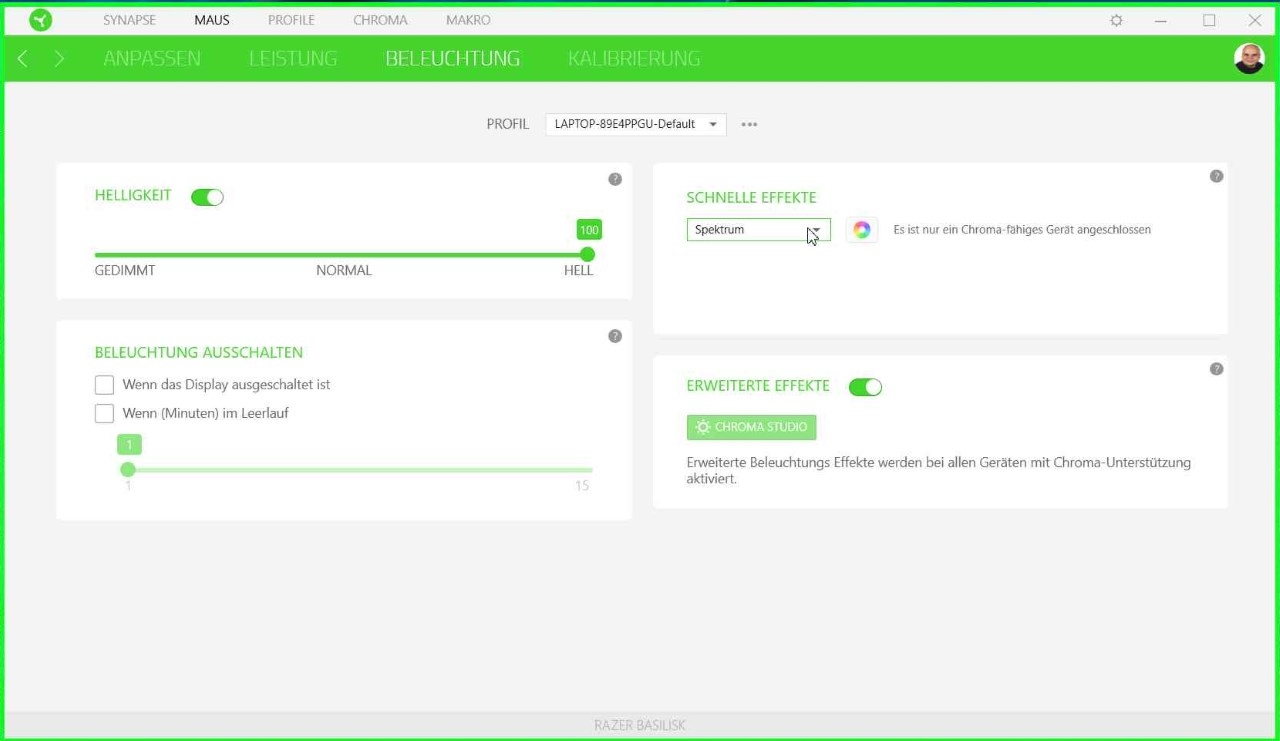Viewport: 1280px width, 741px height.
Task: Click the brightness slider handle at 100
Action: 587,255
